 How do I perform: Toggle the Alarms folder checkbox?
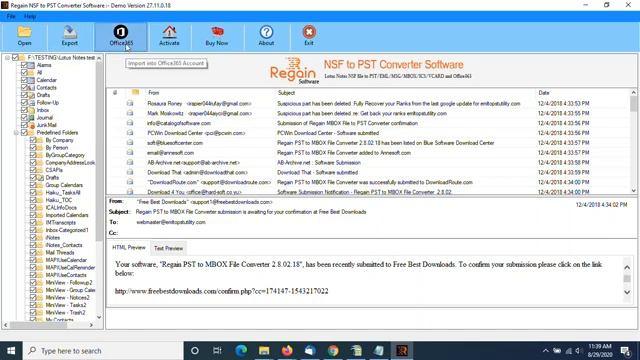[x=24, y=65]
